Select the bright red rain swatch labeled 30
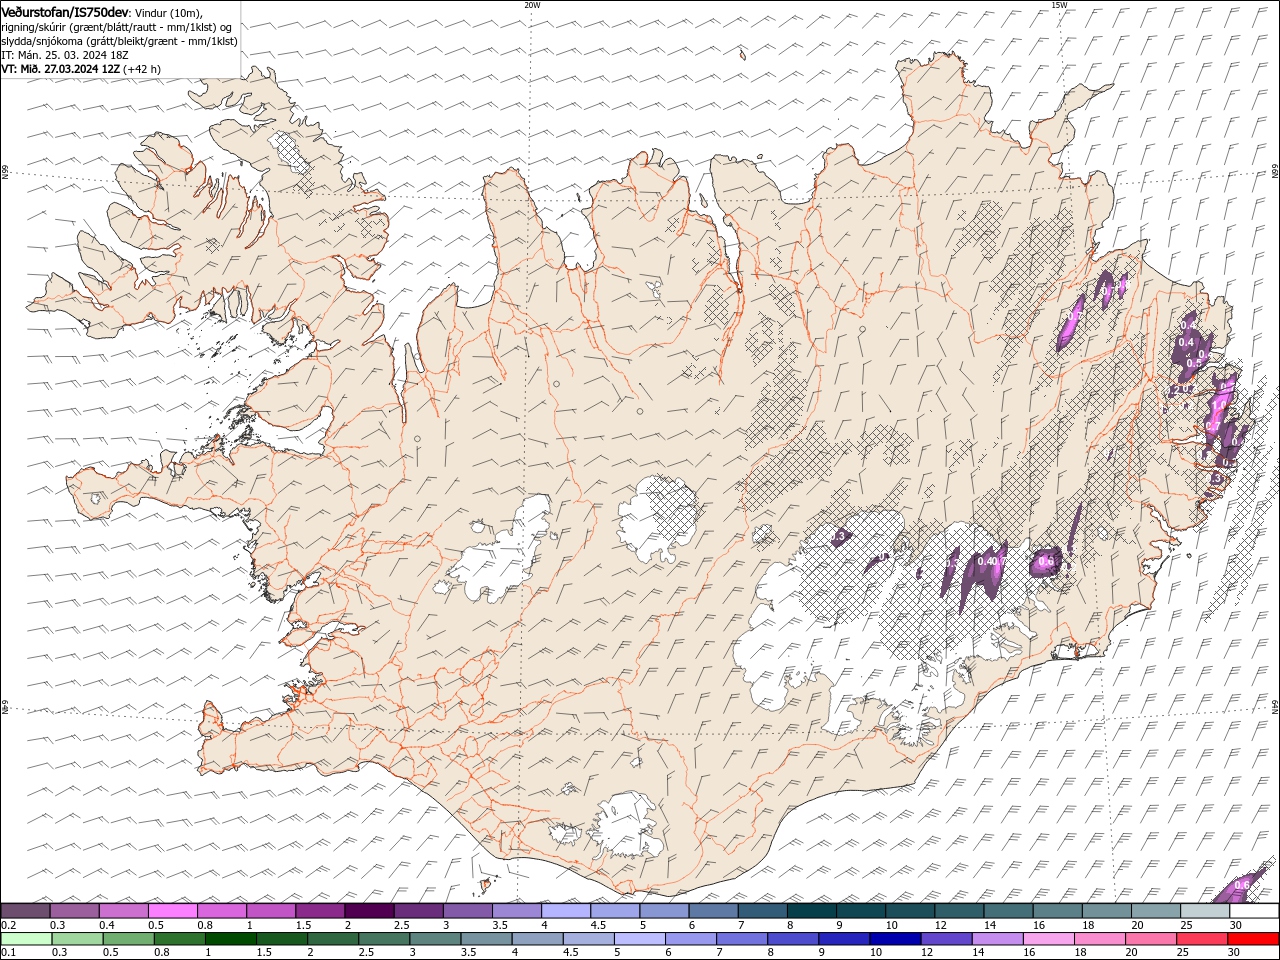 1254,939
